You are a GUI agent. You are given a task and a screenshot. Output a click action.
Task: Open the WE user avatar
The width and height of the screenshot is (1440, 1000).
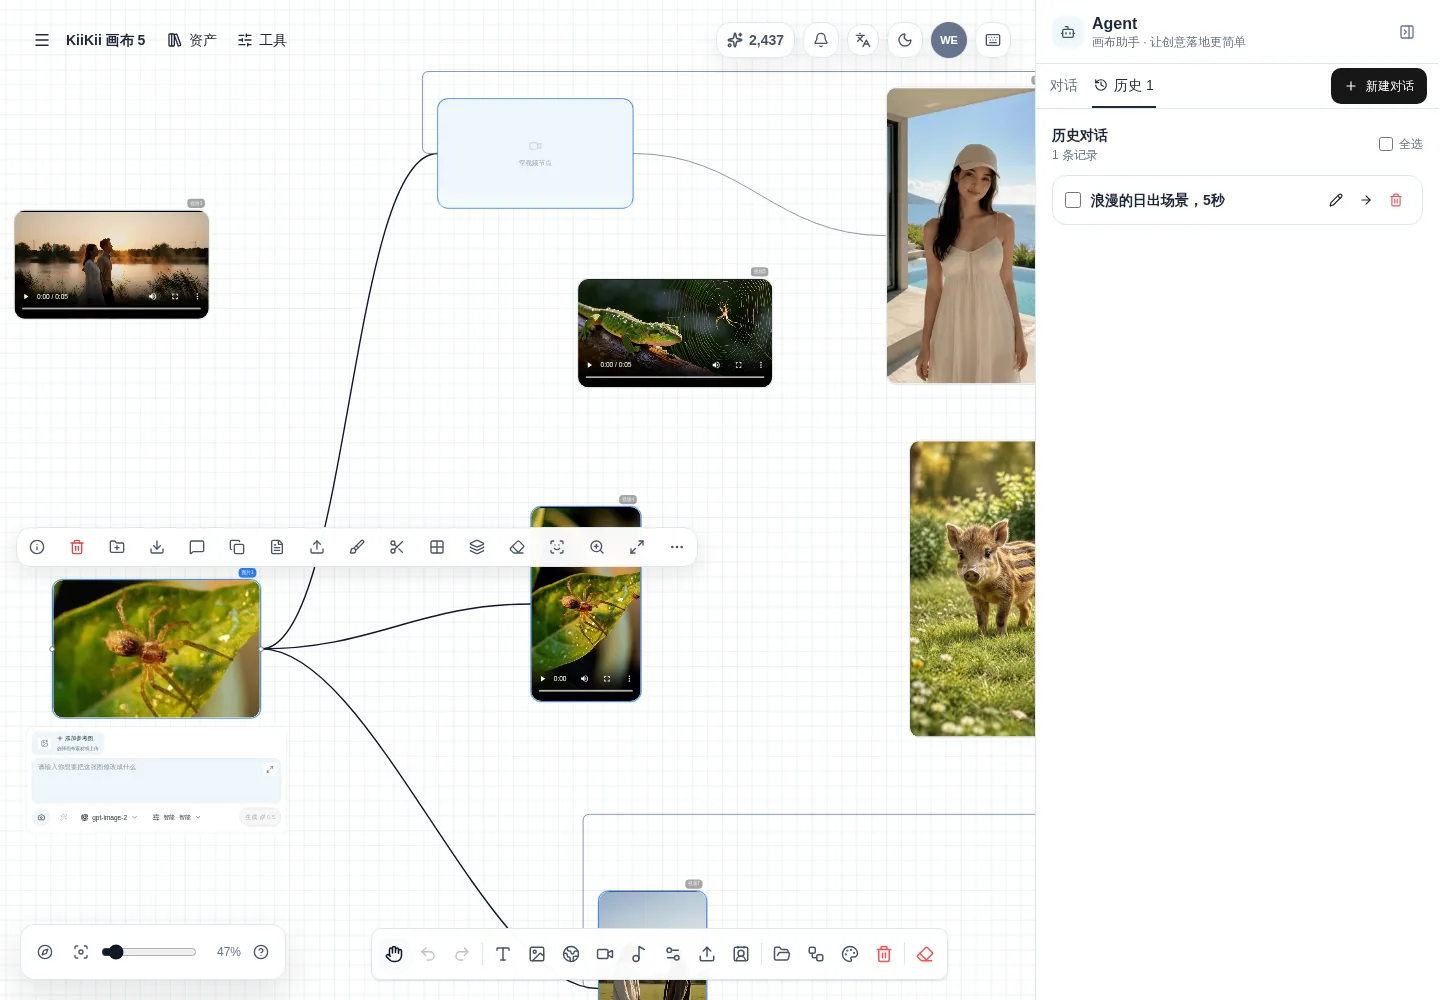click(x=949, y=40)
